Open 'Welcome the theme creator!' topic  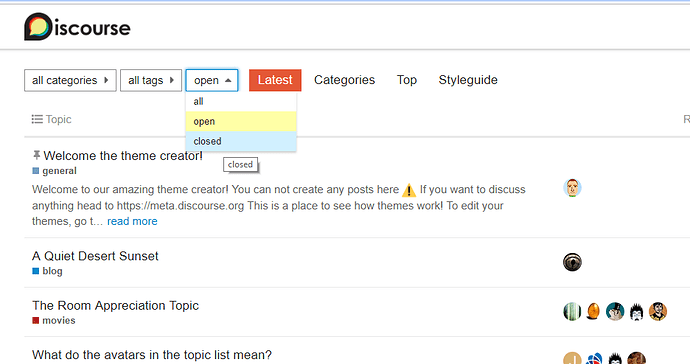click(x=123, y=156)
